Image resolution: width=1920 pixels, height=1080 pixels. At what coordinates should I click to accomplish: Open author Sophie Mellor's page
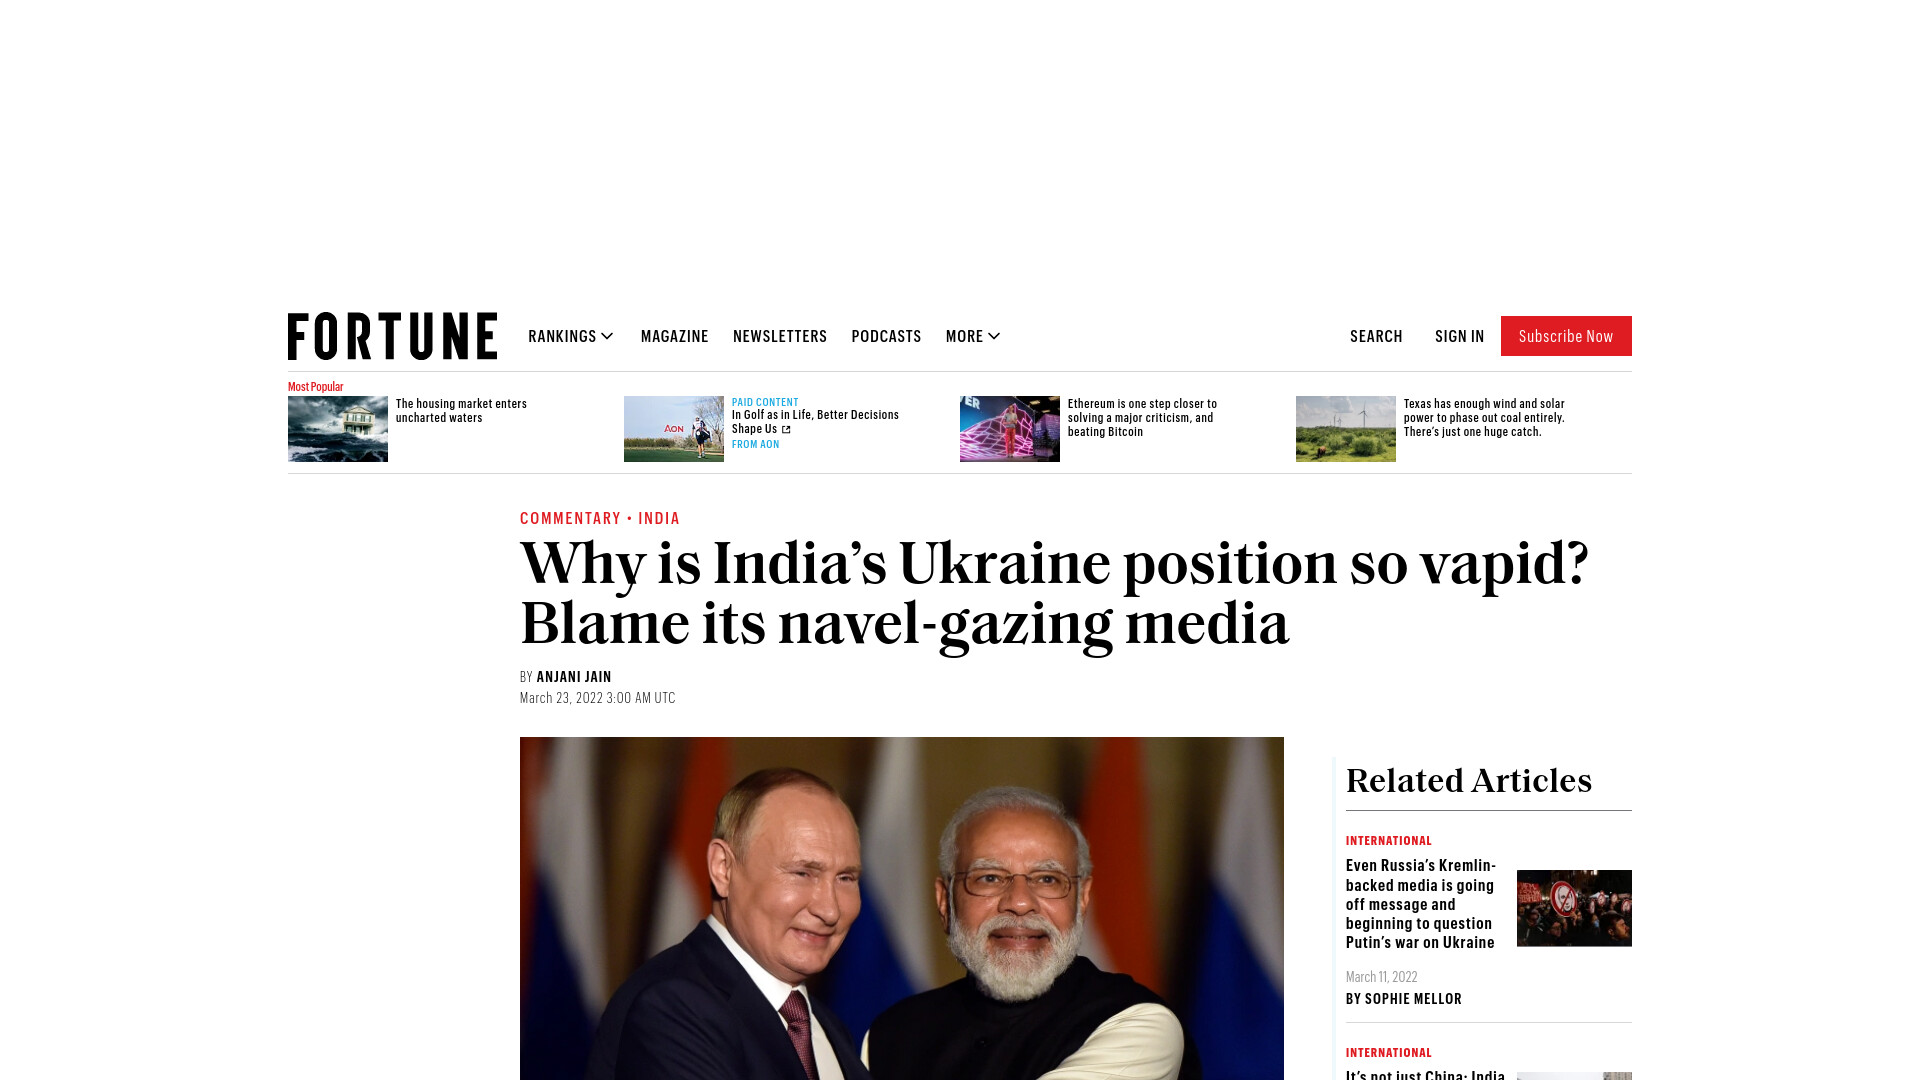click(1413, 999)
